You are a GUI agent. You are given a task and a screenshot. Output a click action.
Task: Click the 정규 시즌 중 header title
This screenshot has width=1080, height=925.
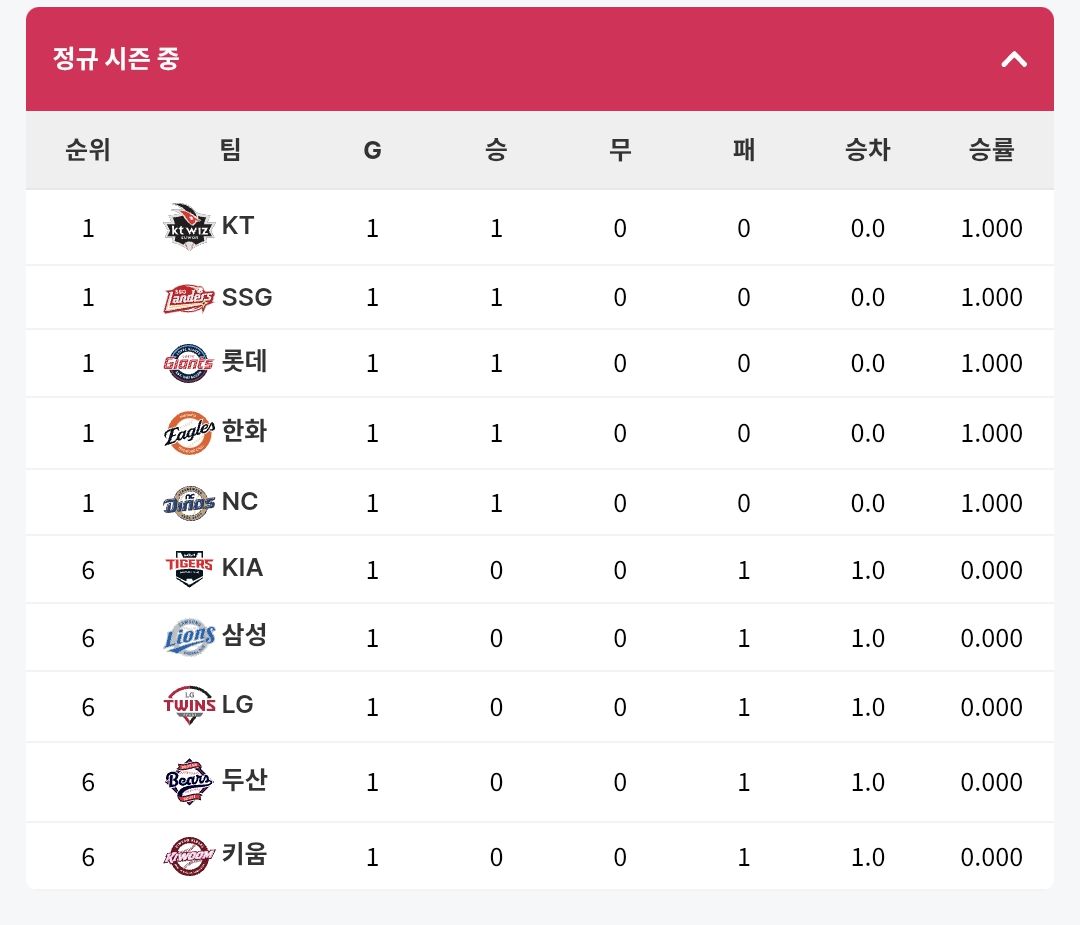point(116,59)
